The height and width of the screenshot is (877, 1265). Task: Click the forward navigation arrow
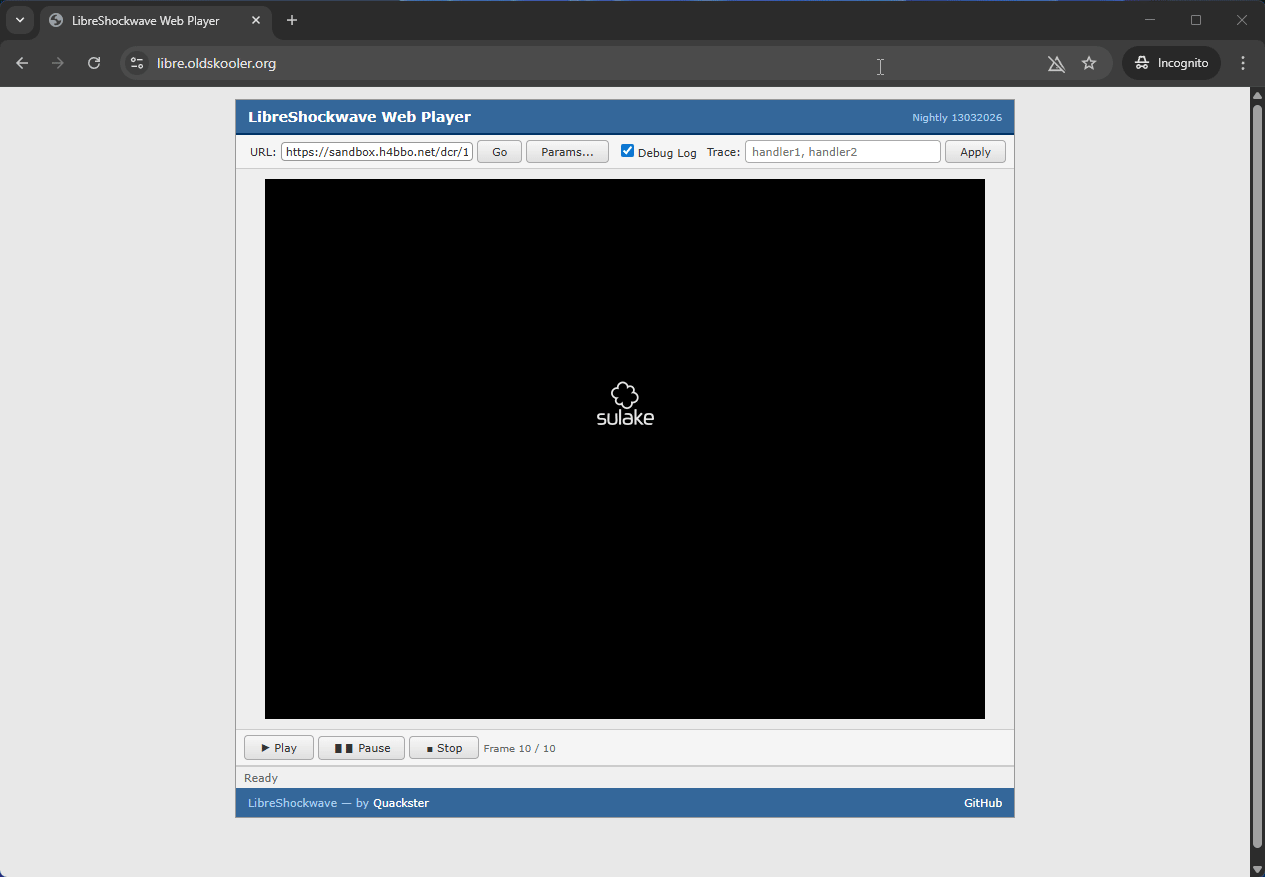click(x=58, y=63)
